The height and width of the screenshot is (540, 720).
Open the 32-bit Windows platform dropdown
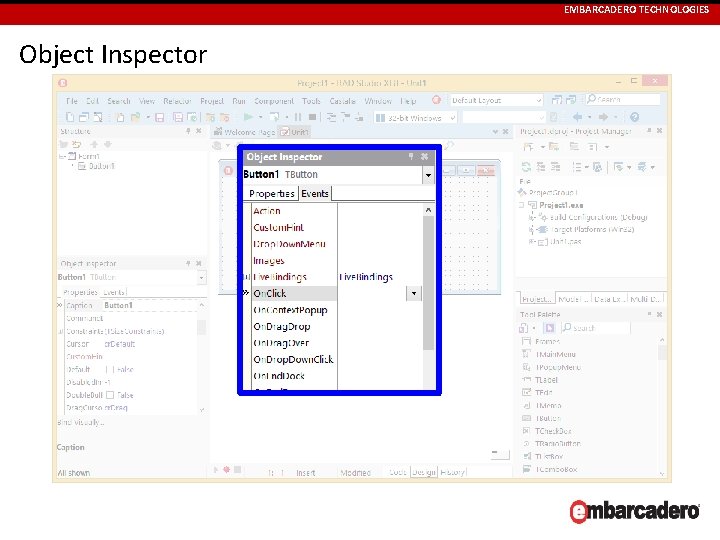(x=452, y=118)
